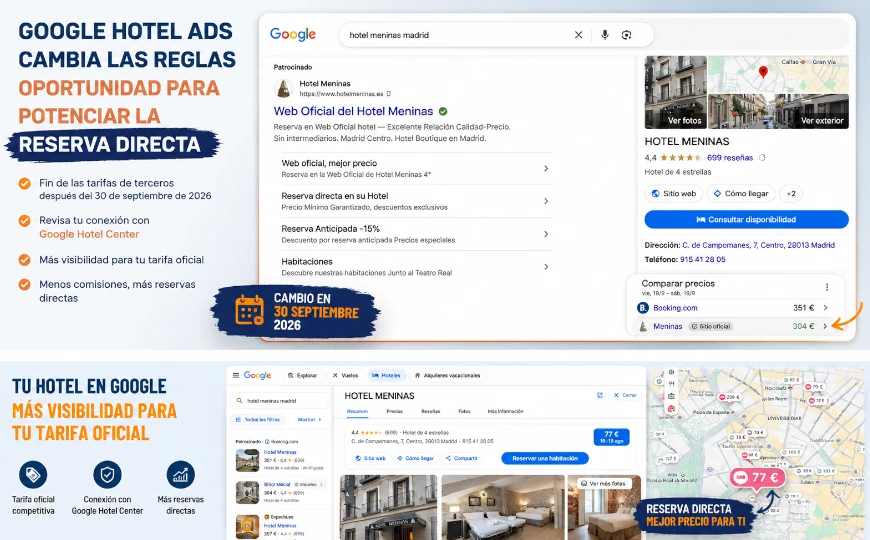
Task: Open the Precios tab
Action: click(394, 411)
